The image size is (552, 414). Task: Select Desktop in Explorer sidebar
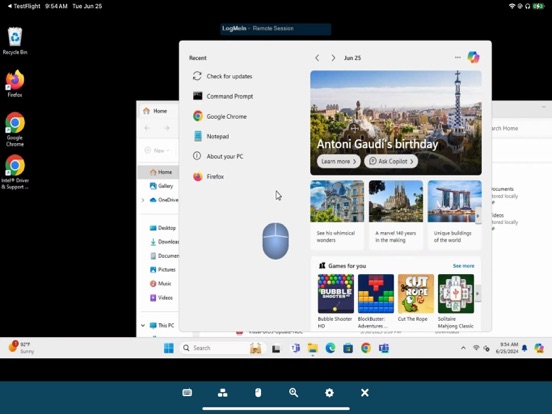coord(163,228)
